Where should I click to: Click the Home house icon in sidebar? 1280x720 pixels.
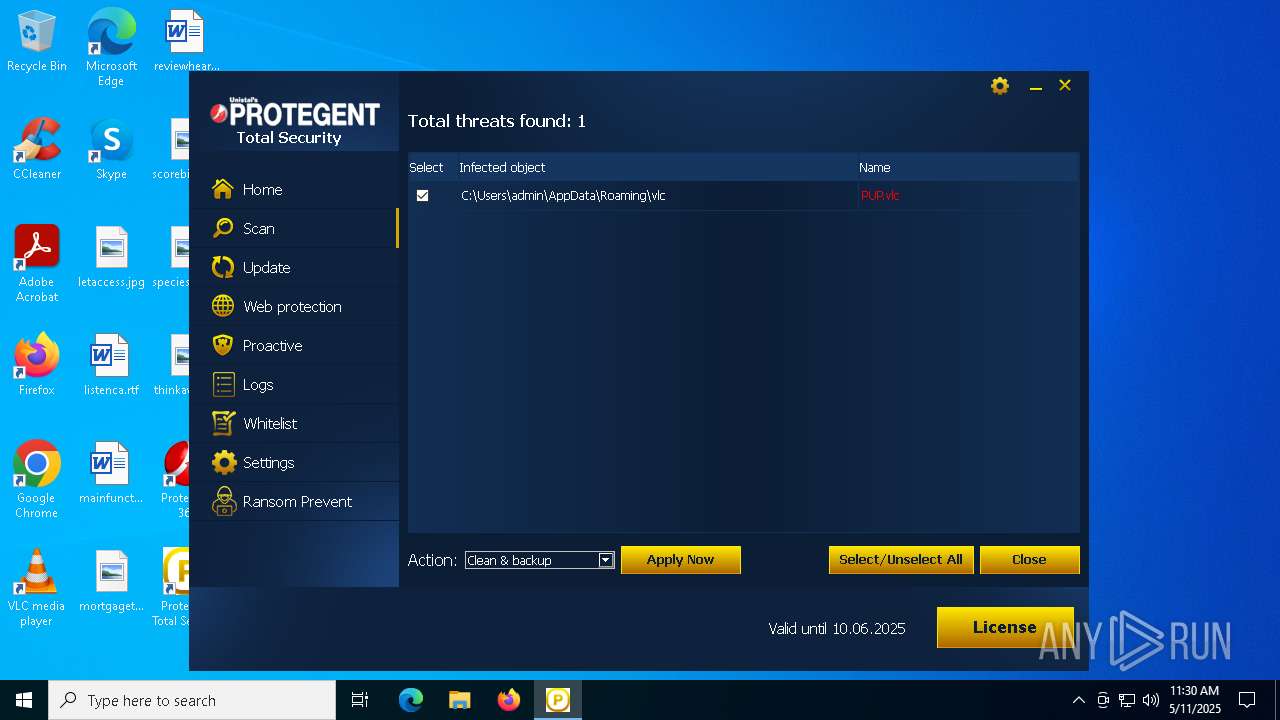223,189
